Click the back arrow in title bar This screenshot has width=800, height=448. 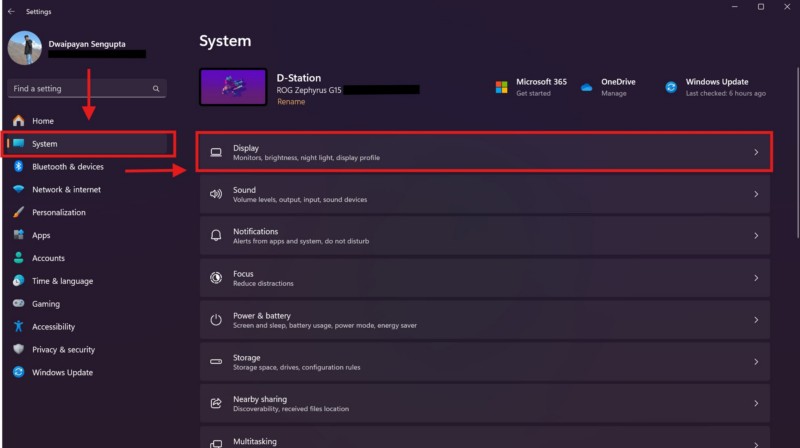tap(10, 12)
